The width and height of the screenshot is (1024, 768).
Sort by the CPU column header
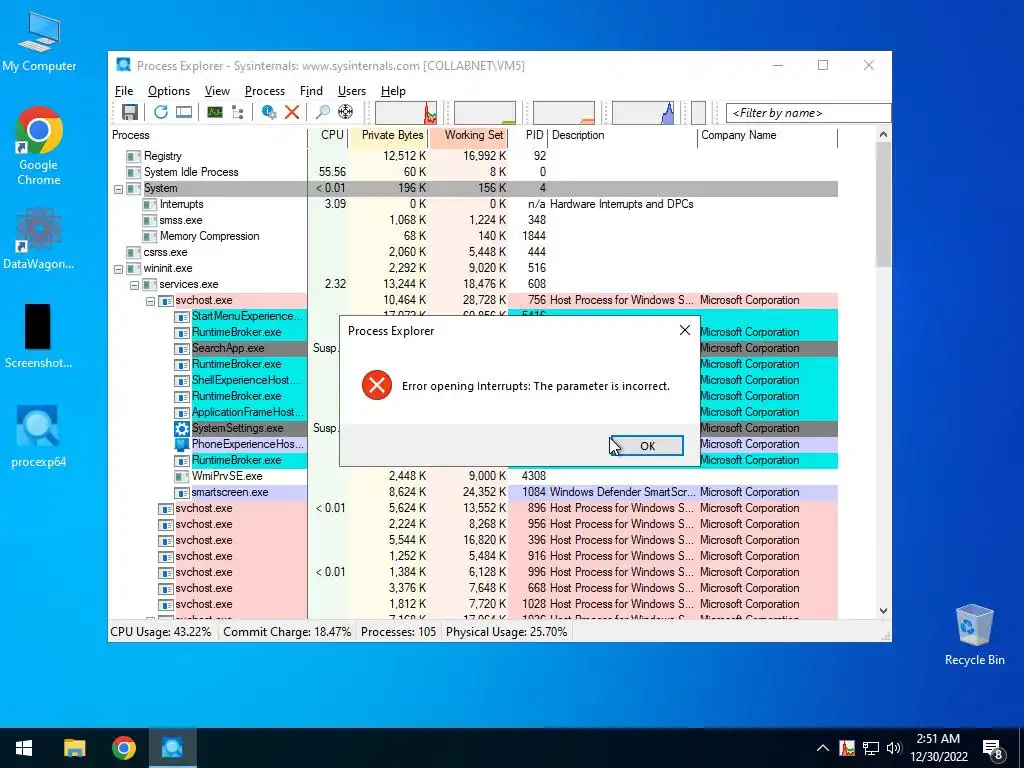tap(328, 135)
